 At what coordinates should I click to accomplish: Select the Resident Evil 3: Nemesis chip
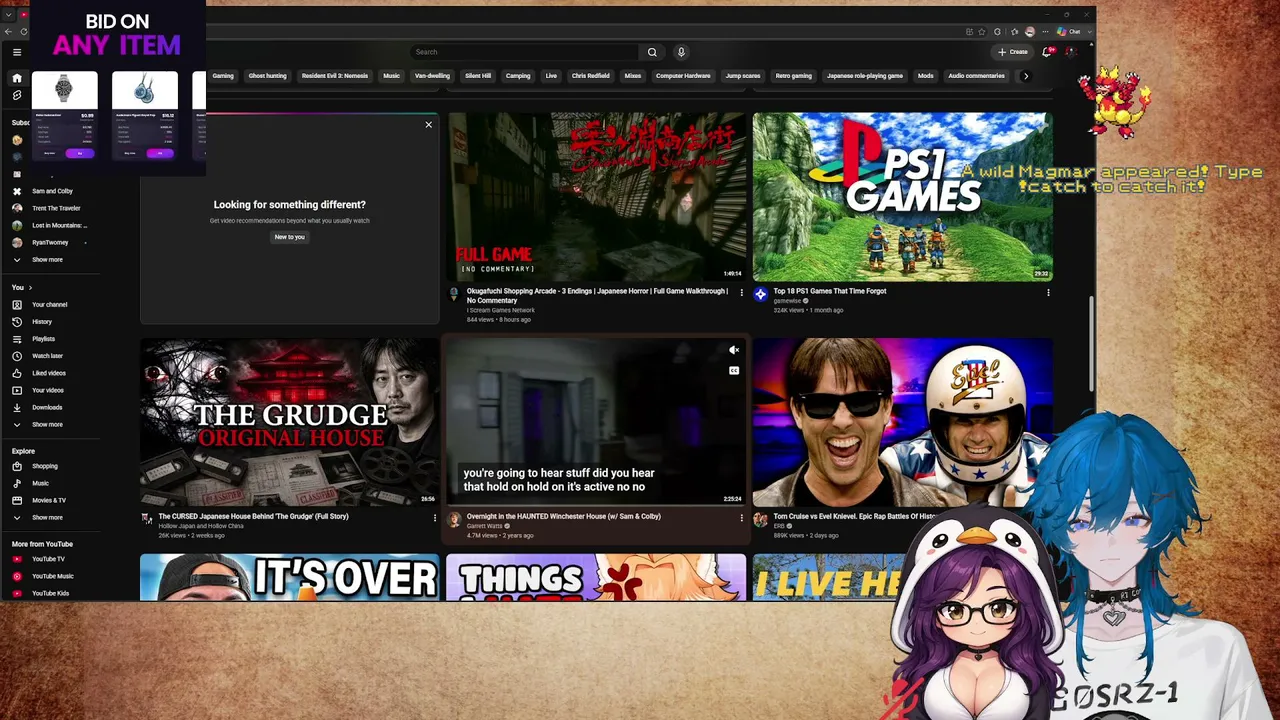point(335,76)
